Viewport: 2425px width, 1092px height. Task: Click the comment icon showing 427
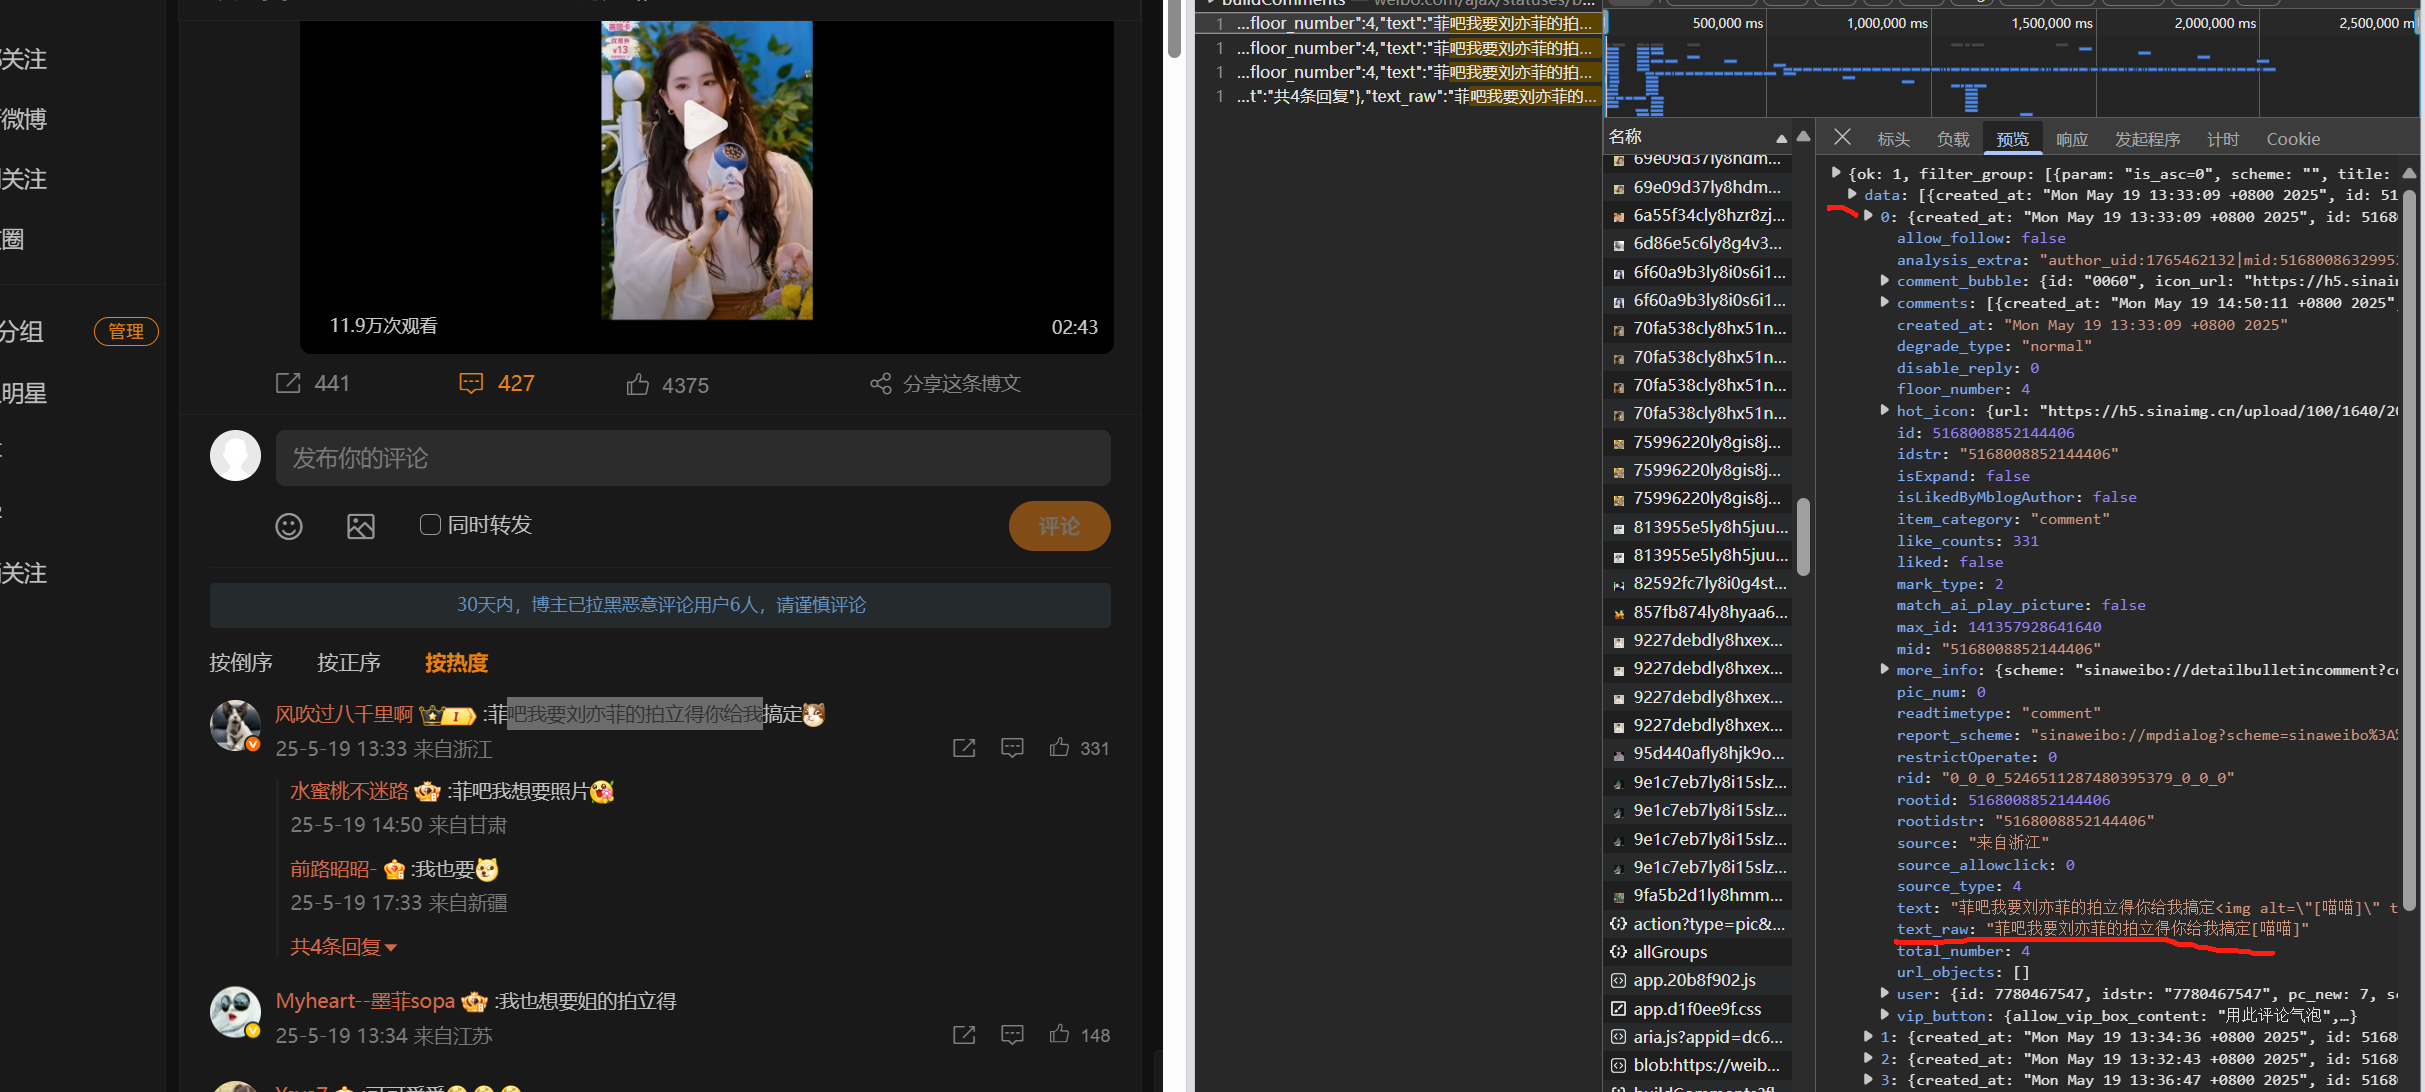471,384
